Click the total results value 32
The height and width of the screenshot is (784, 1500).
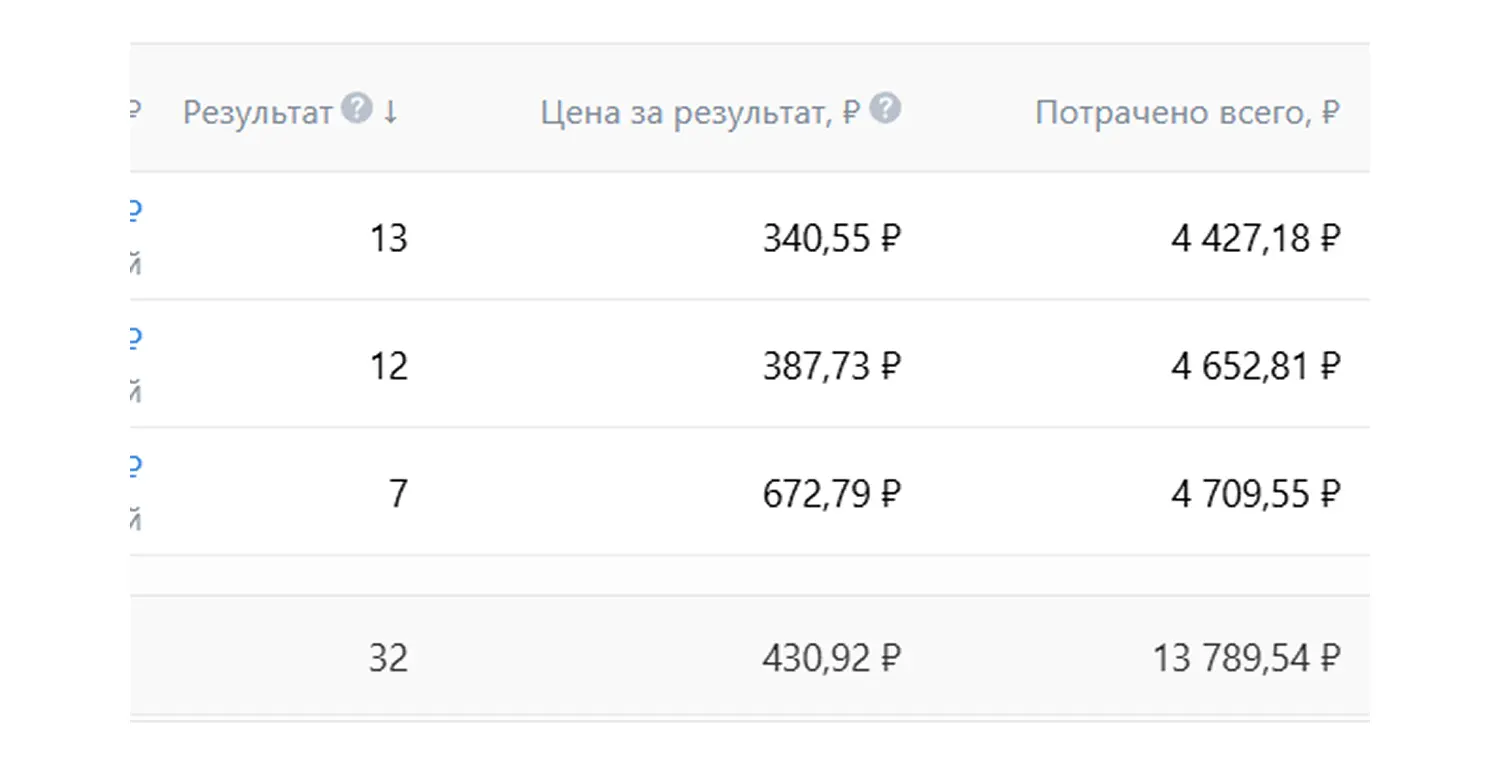[388, 658]
